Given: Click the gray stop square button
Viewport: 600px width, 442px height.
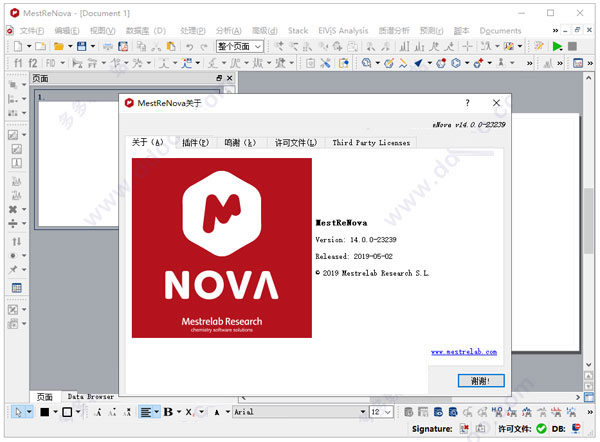Looking at the screenshot, I should (572, 46).
